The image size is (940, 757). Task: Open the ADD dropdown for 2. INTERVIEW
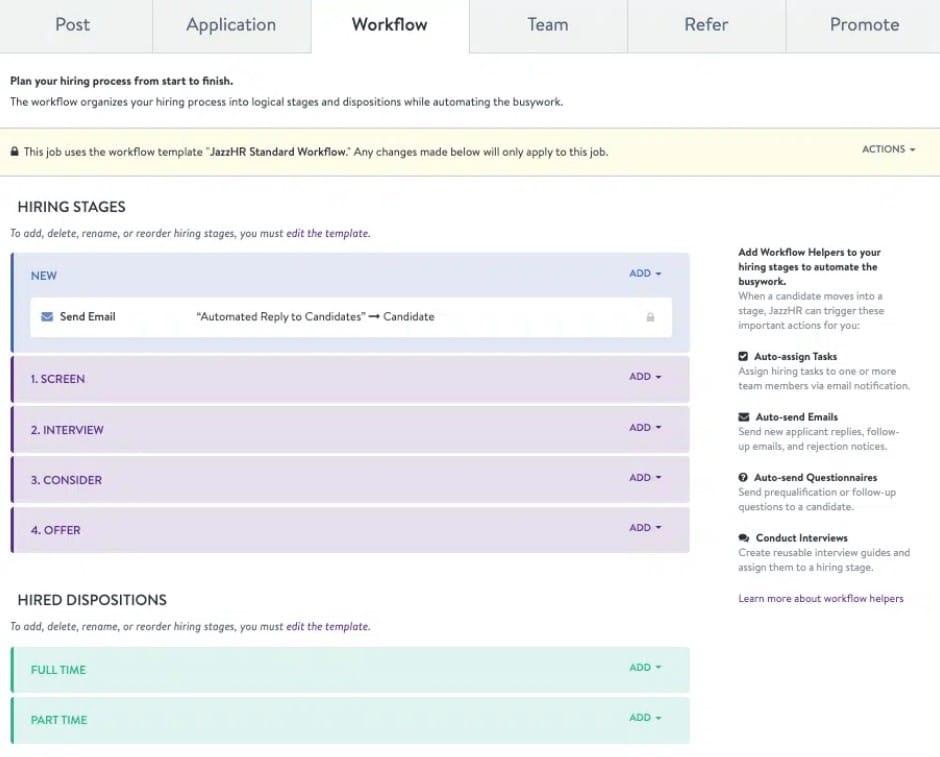point(645,427)
